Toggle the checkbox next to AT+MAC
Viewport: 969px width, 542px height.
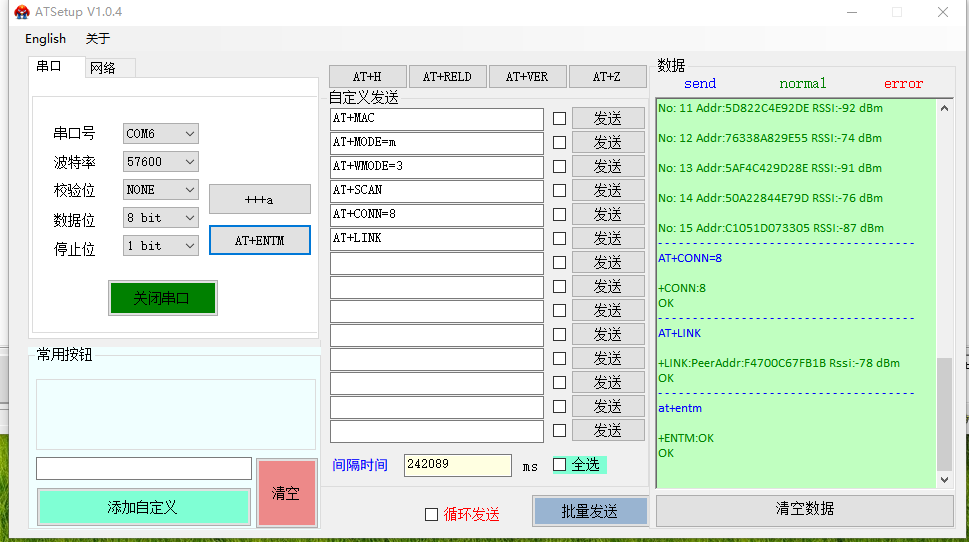click(x=559, y=118)
